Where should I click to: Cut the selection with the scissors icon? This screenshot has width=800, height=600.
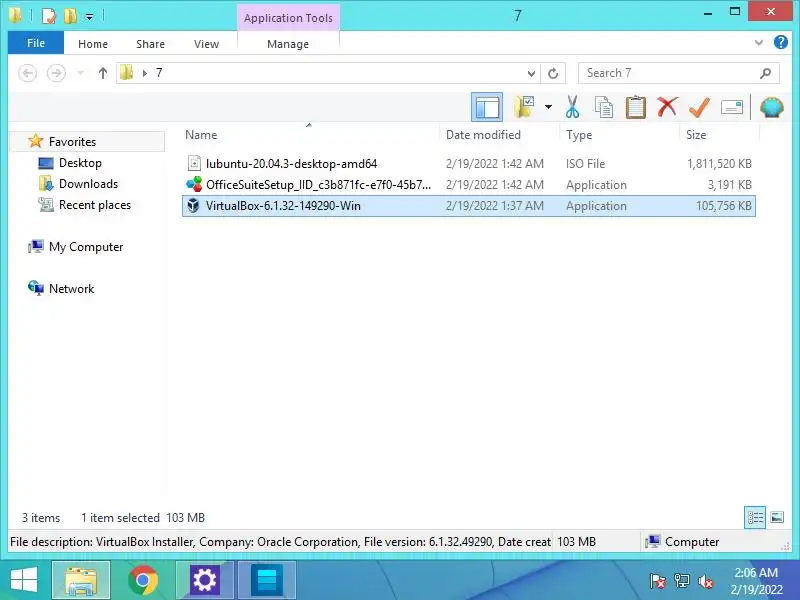pyautogui.click(x=572, y=107)
